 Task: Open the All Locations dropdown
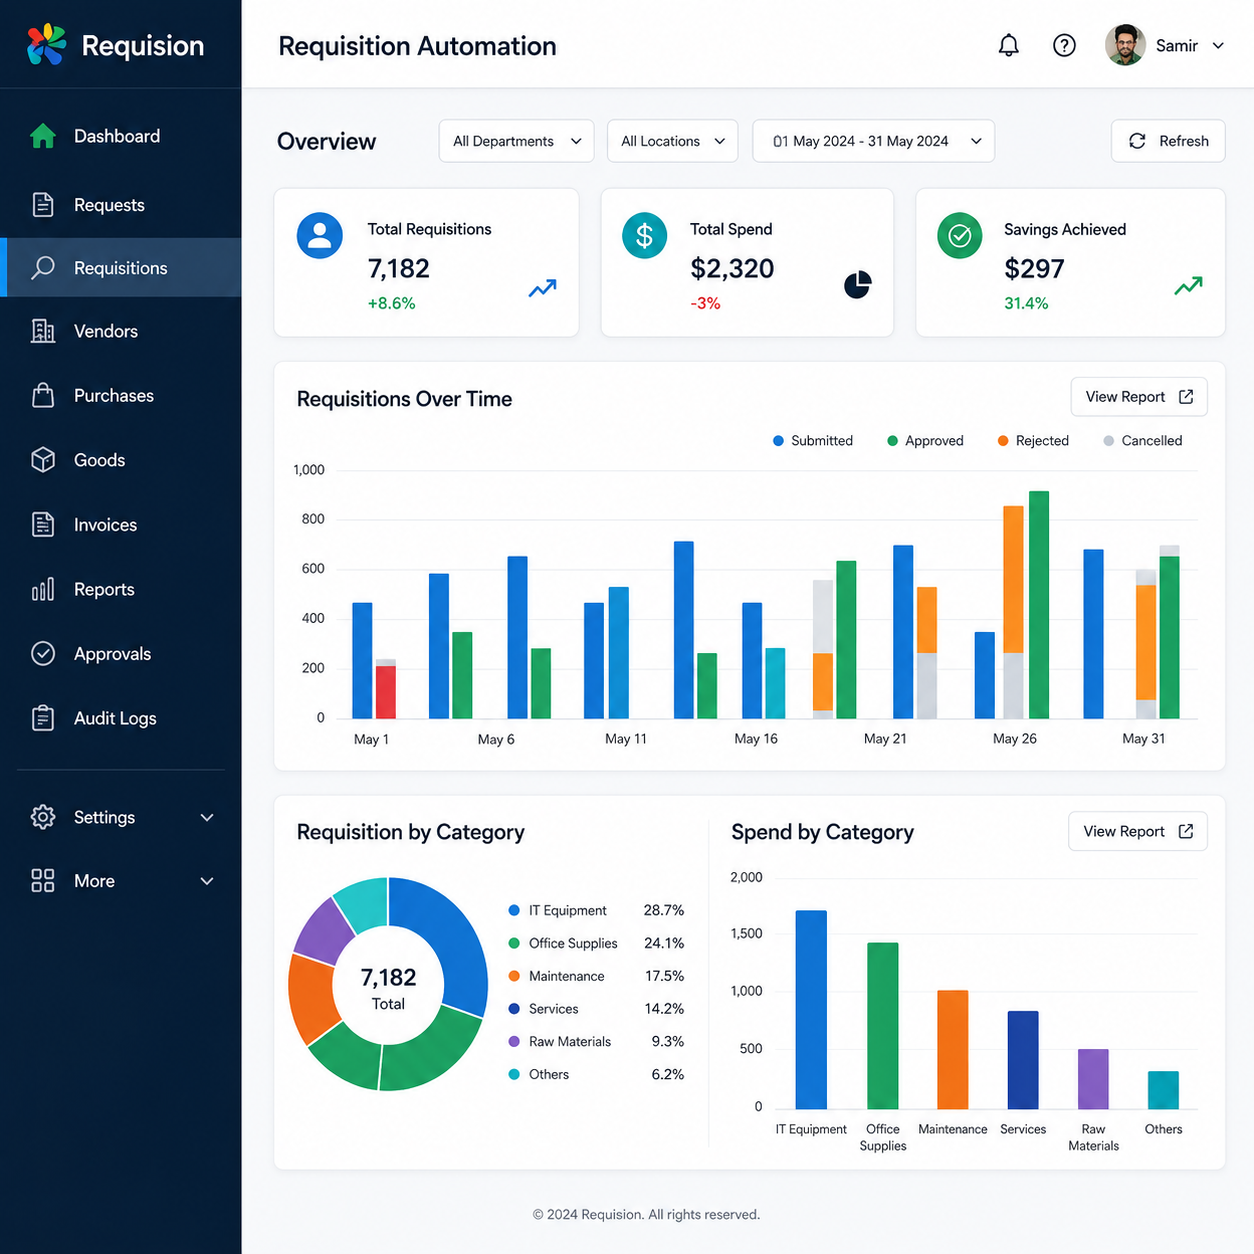(672, 141)
